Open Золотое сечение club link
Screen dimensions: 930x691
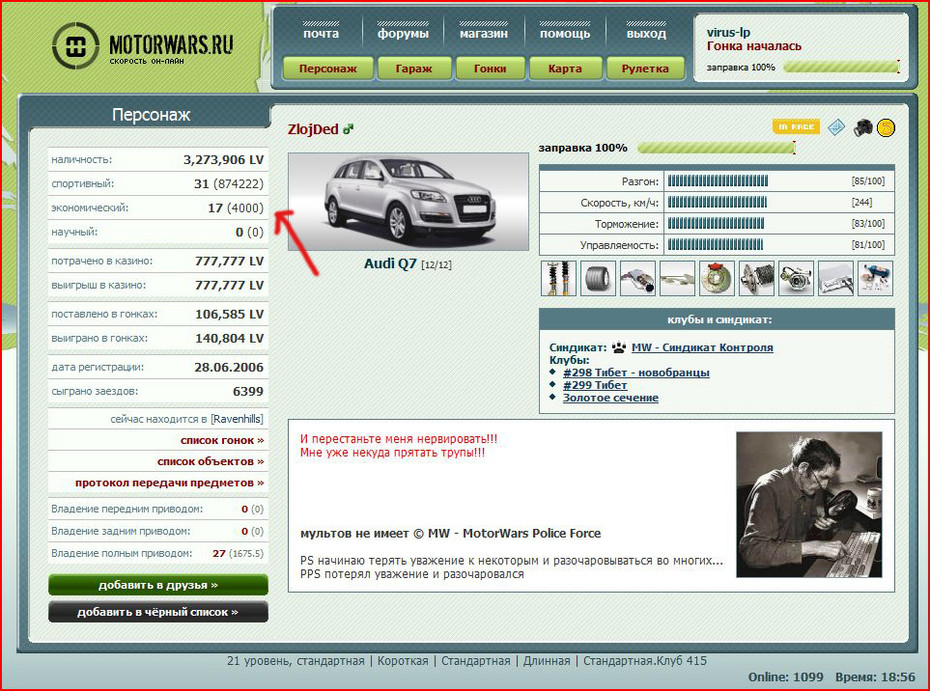click(610, 397)
